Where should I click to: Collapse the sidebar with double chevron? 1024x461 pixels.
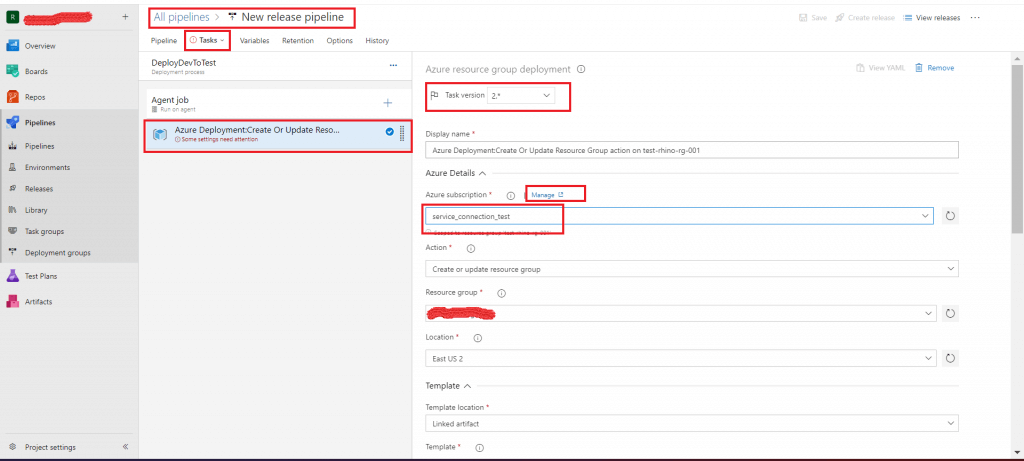pyautogui.click(x=126, y=447)
